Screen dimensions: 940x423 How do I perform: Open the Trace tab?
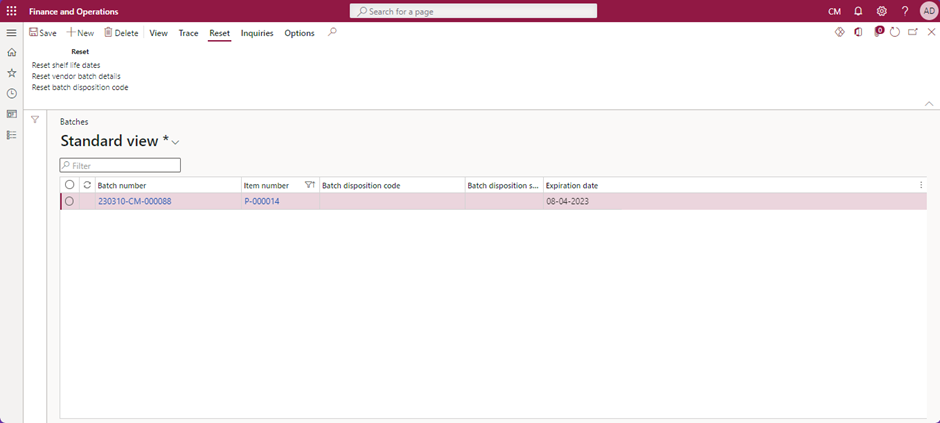tap(188, 33)
